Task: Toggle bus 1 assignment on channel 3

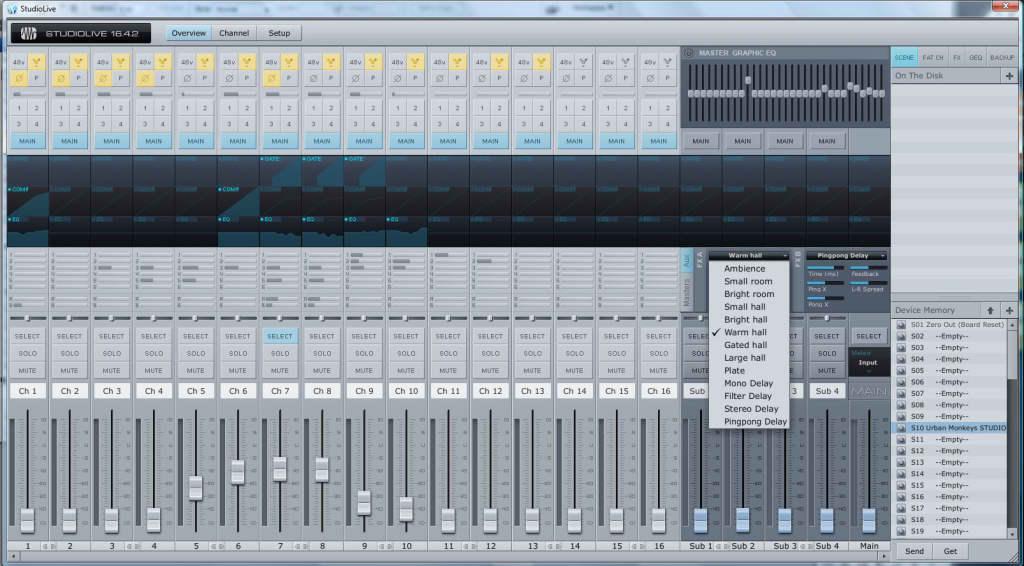Action: (103, 108)
